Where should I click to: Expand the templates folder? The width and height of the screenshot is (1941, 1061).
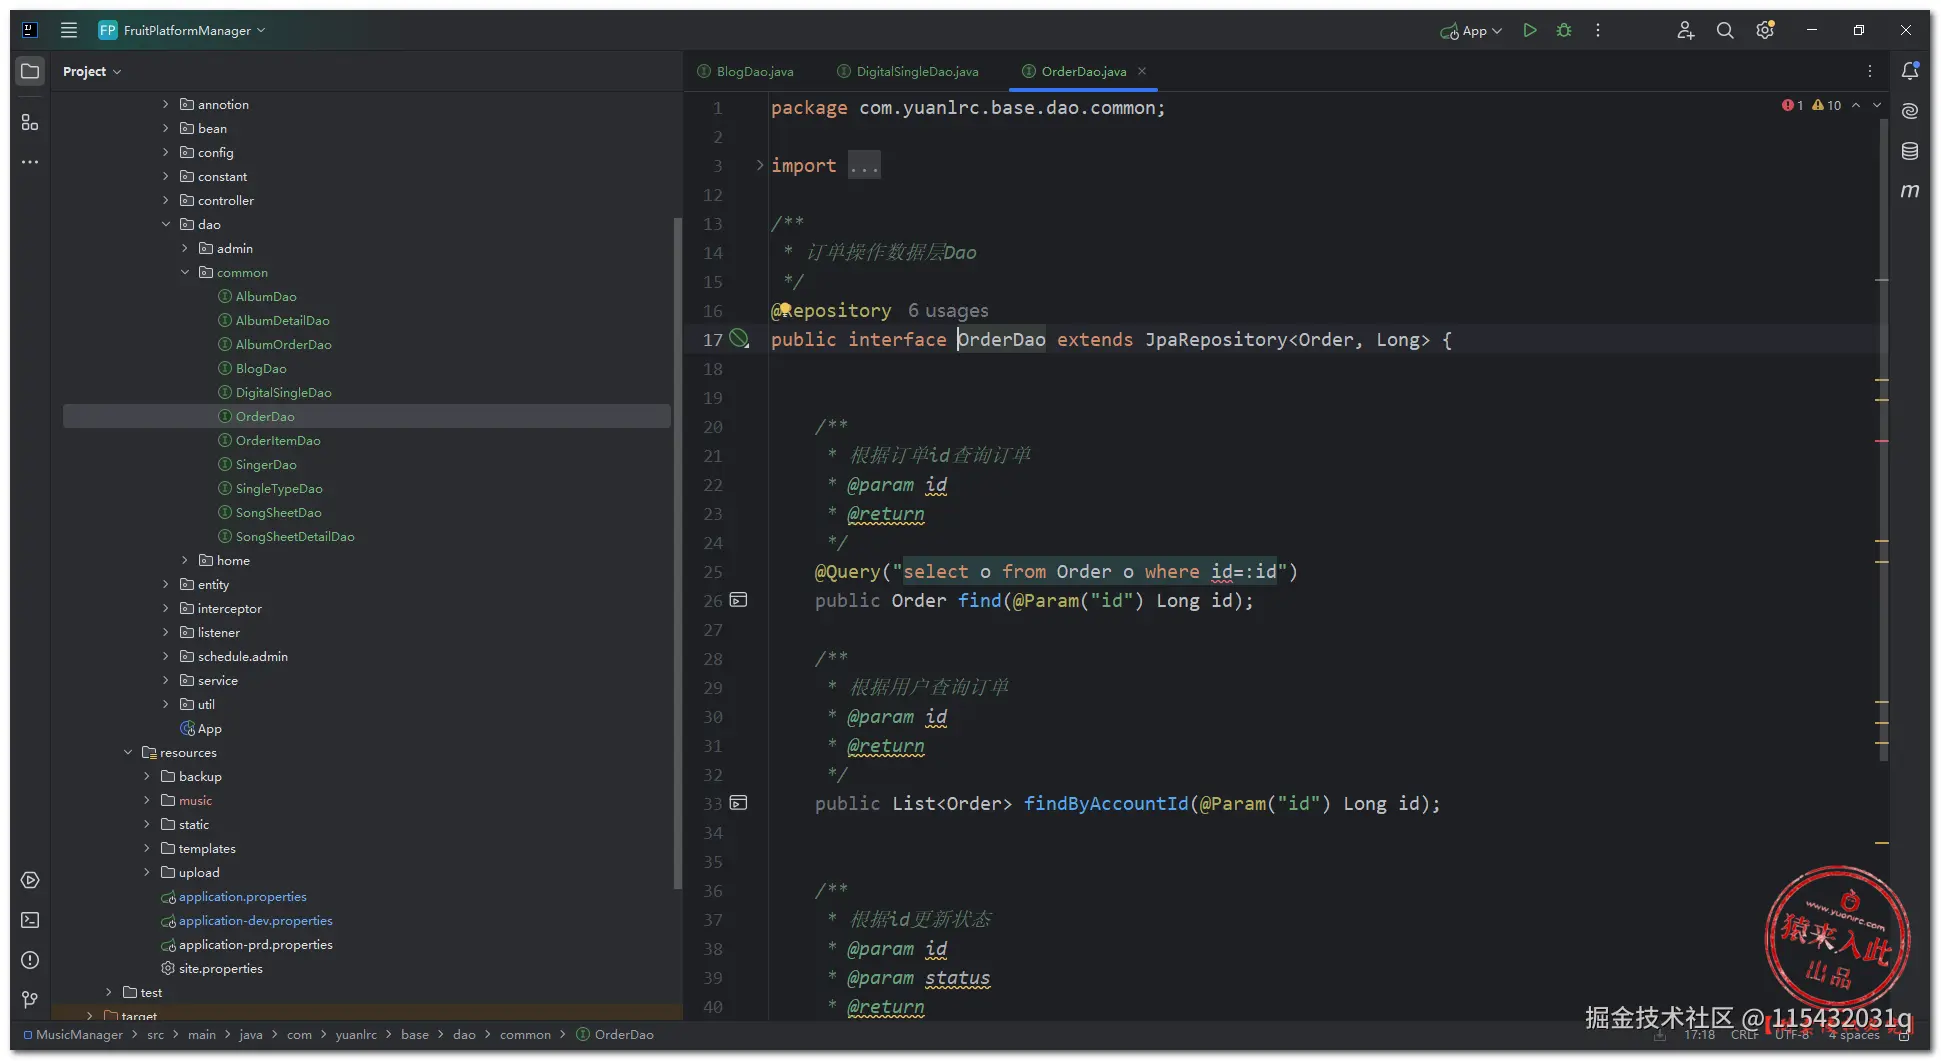[x=147, y=848]
